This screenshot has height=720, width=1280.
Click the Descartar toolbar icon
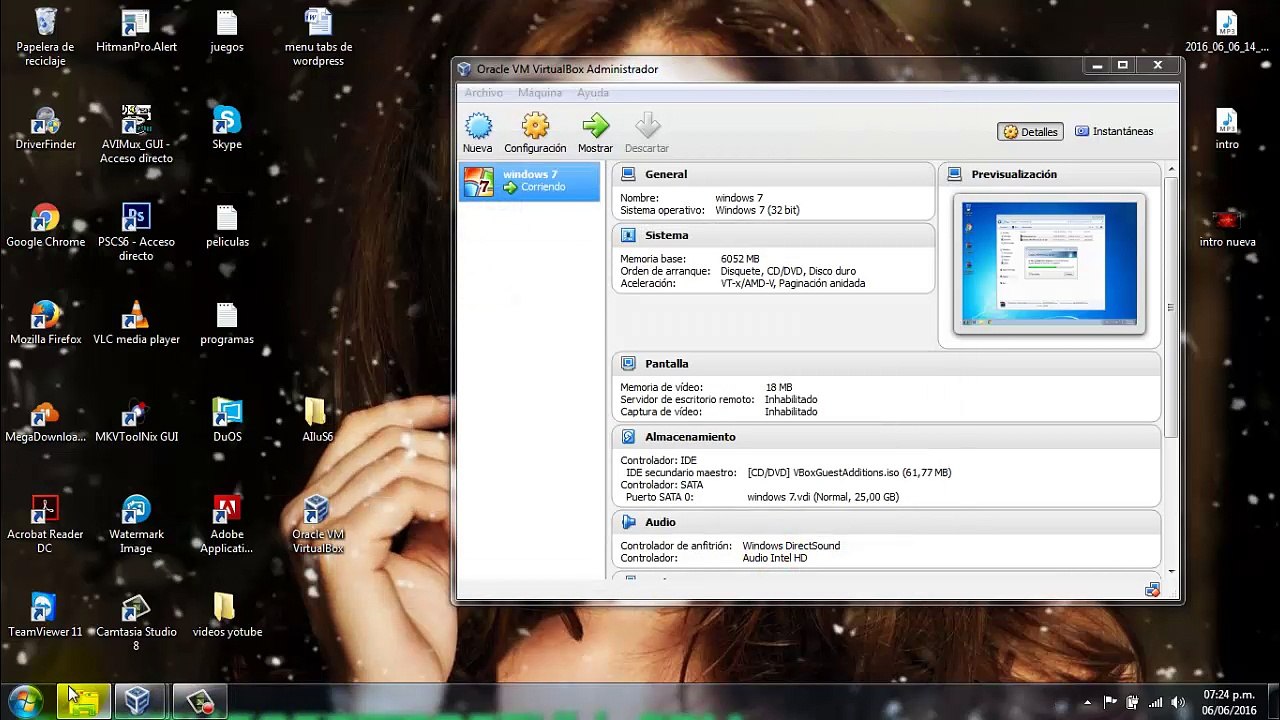click(647, 126)
